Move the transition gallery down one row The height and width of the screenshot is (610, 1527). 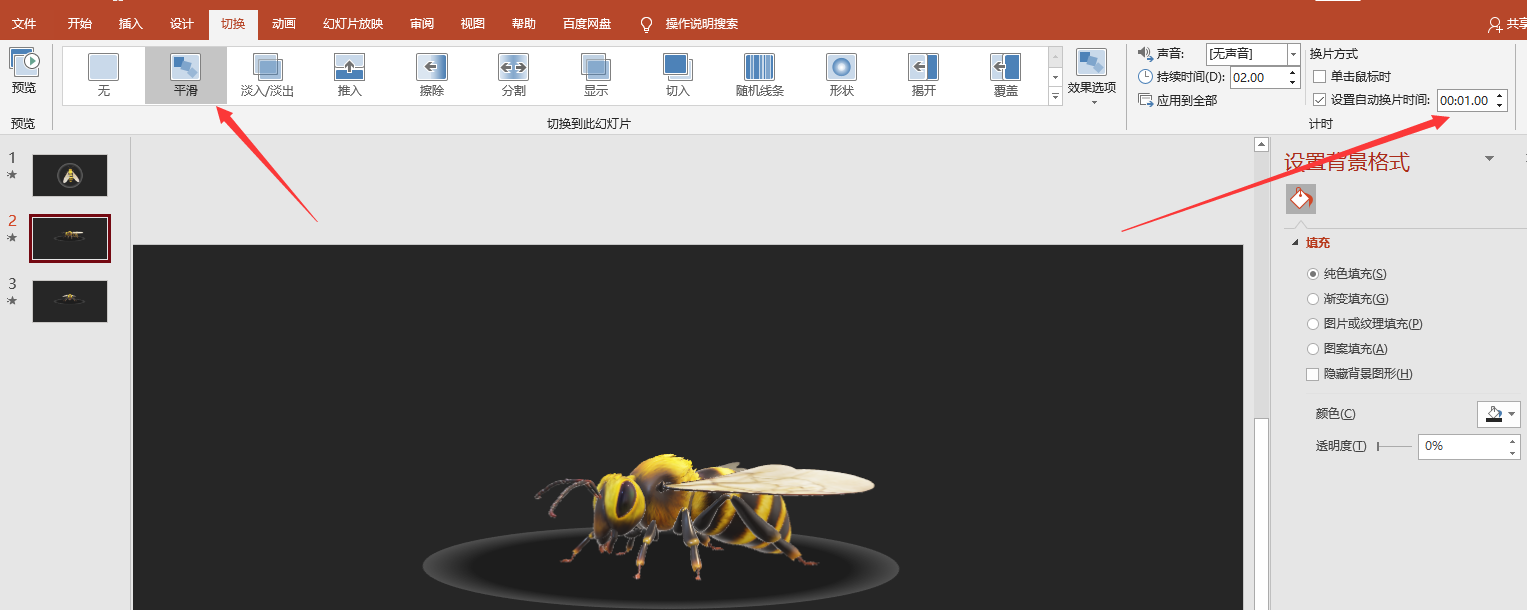[1055, 76]
